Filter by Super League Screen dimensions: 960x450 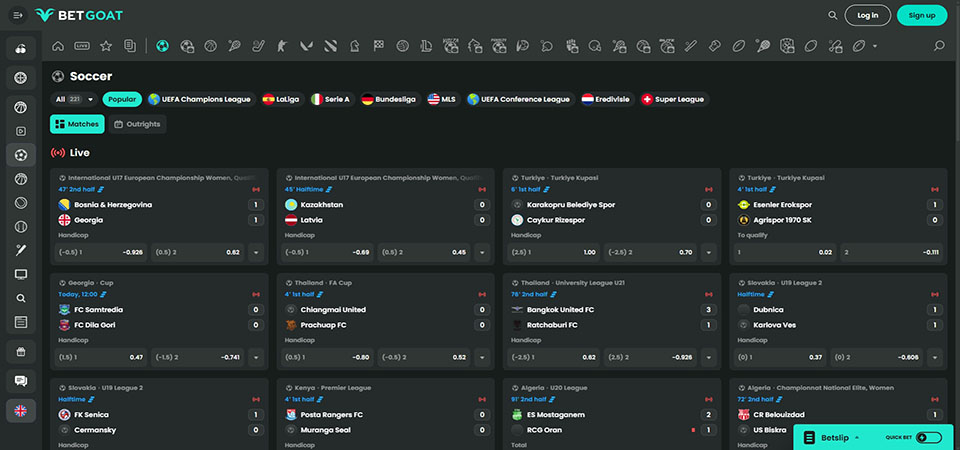click(674, 99)
